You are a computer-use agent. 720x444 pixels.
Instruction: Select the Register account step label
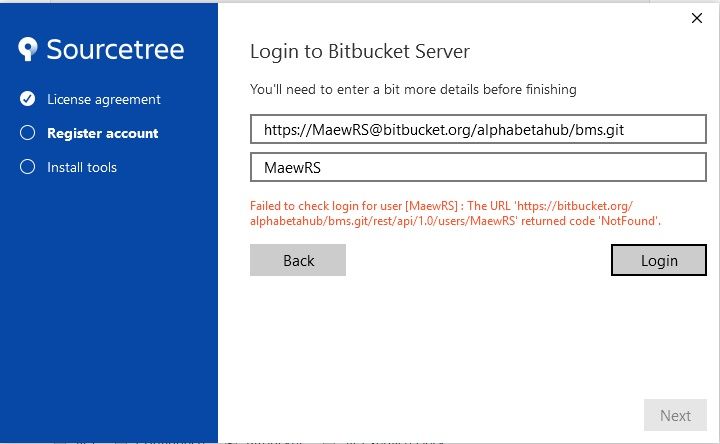[x=103, y=133]
